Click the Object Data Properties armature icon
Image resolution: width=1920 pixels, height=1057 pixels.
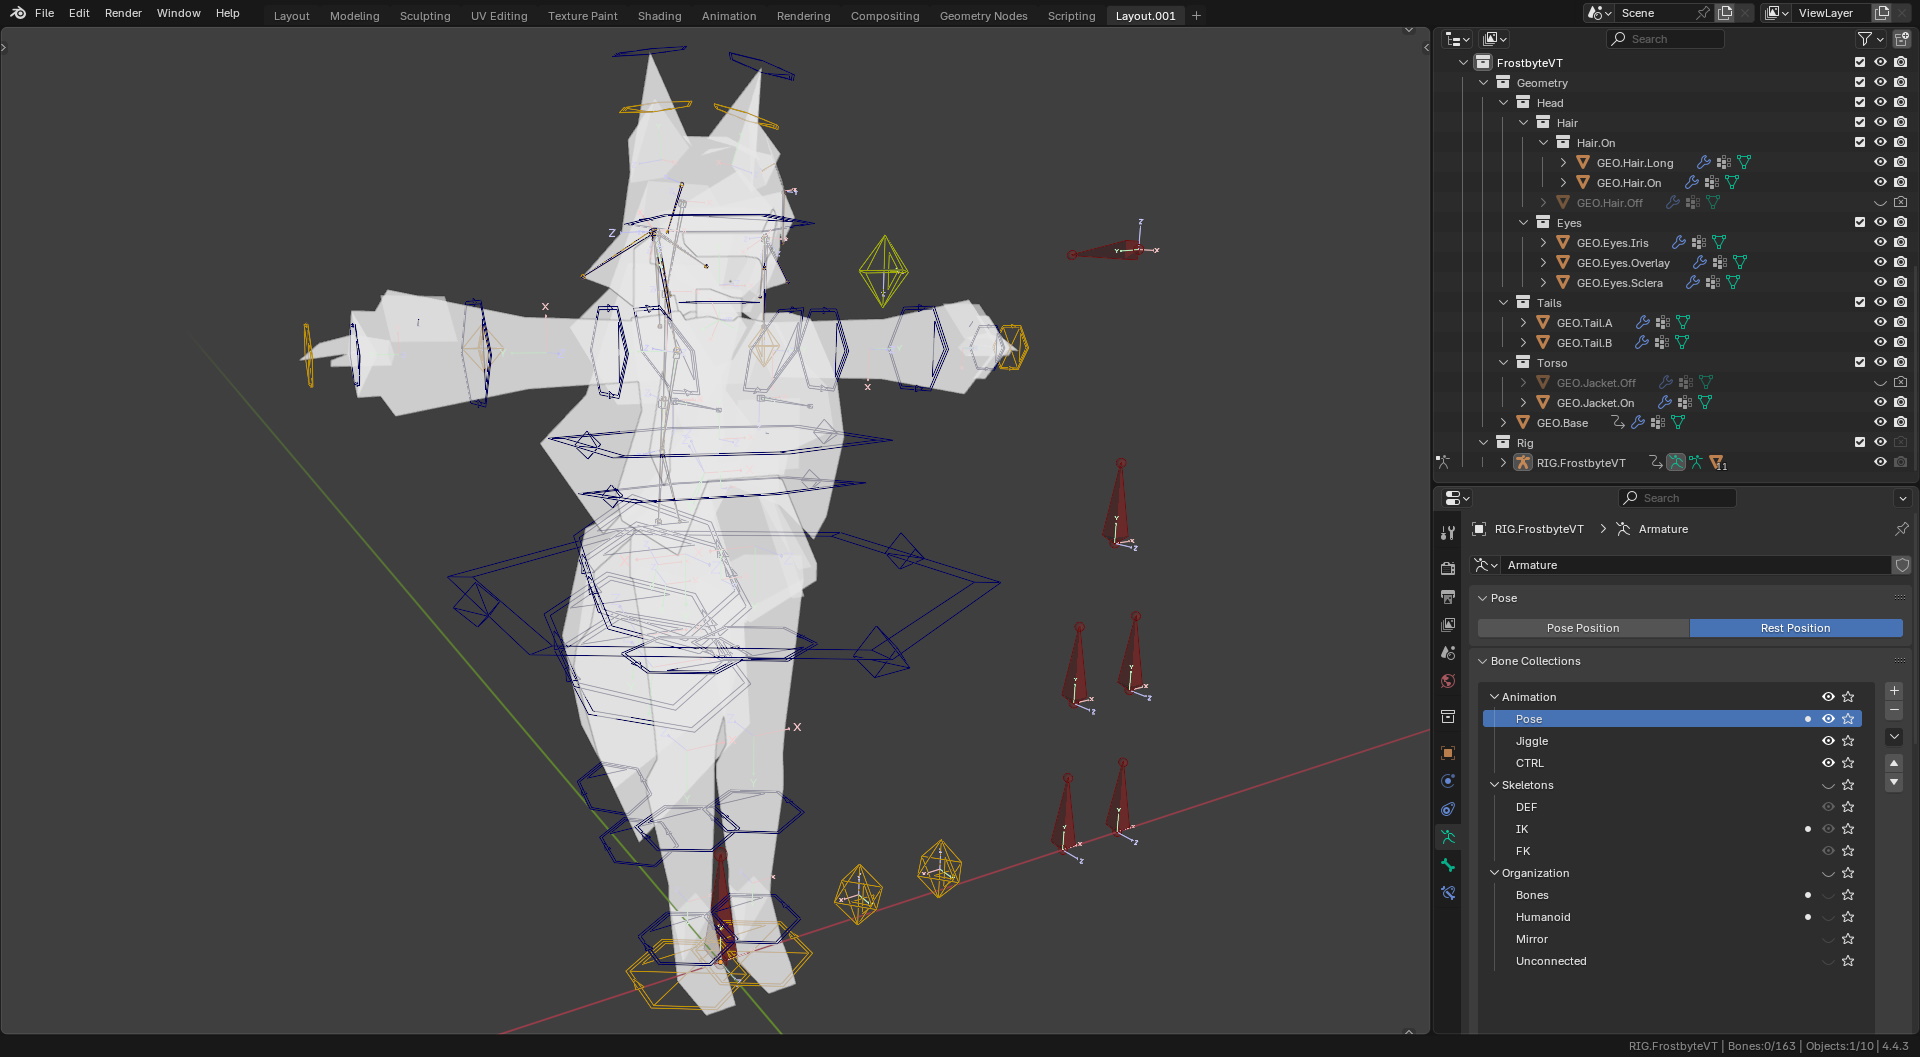coord(1447,837)
